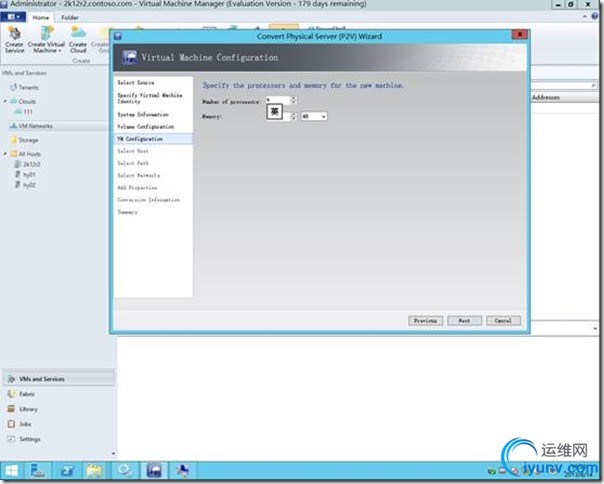Click the processors spinner arrows
This screenshot has width=604, height=484.
tap(294, 100)
